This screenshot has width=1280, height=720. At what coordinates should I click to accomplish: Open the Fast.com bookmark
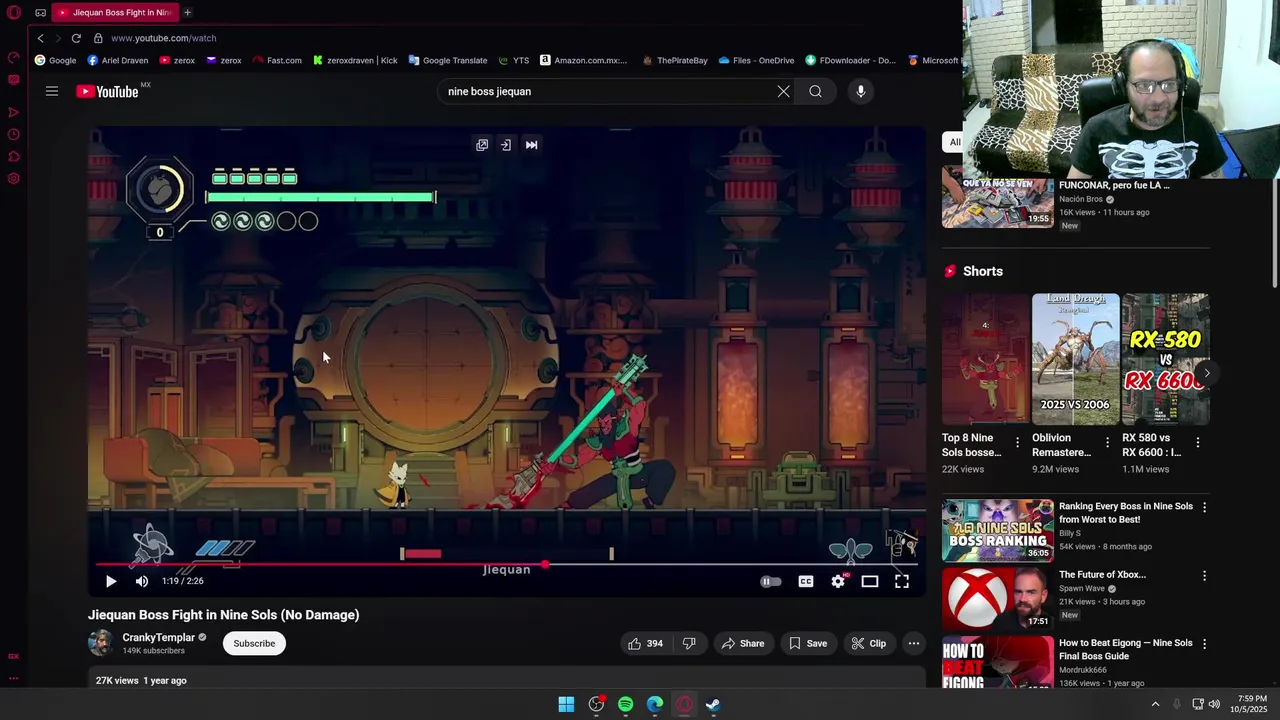coord(277,60)
